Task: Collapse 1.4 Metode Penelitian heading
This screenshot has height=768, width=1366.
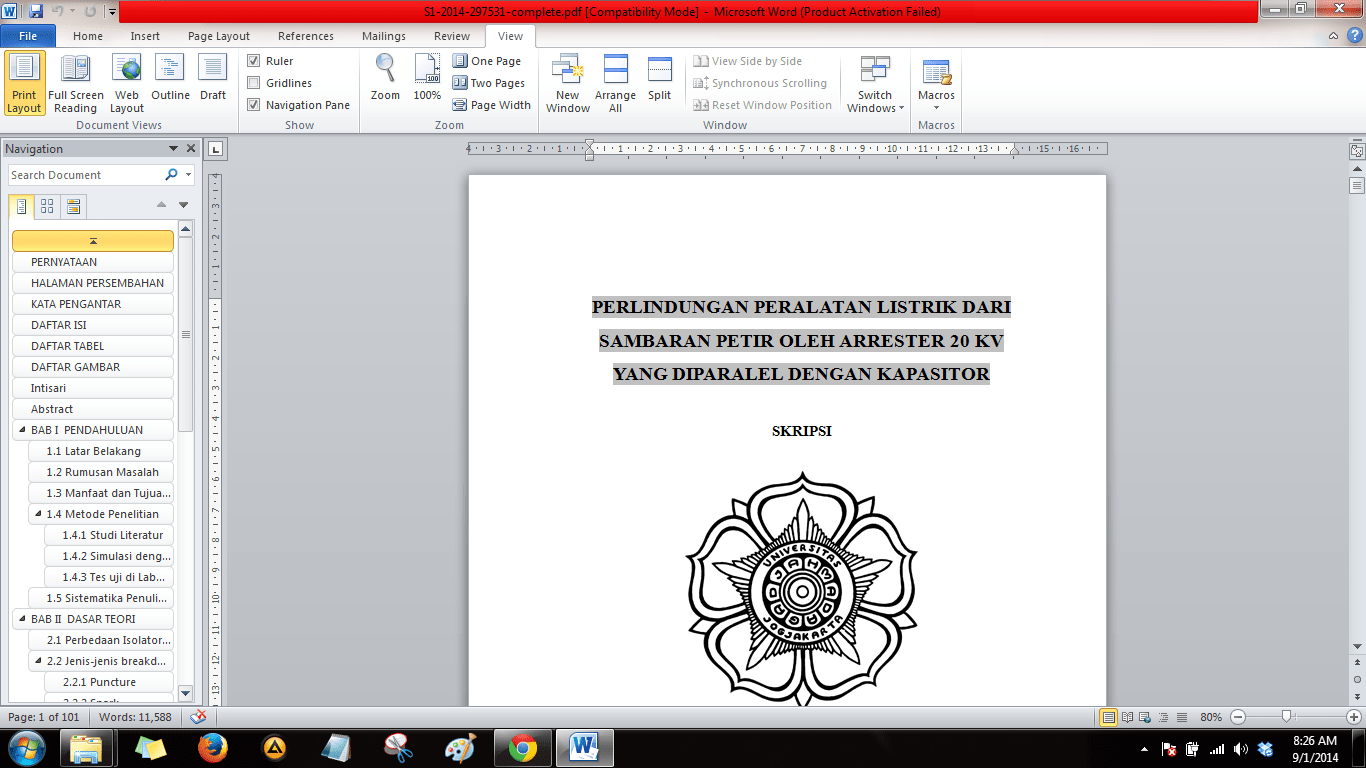Action: click(38, 514)
